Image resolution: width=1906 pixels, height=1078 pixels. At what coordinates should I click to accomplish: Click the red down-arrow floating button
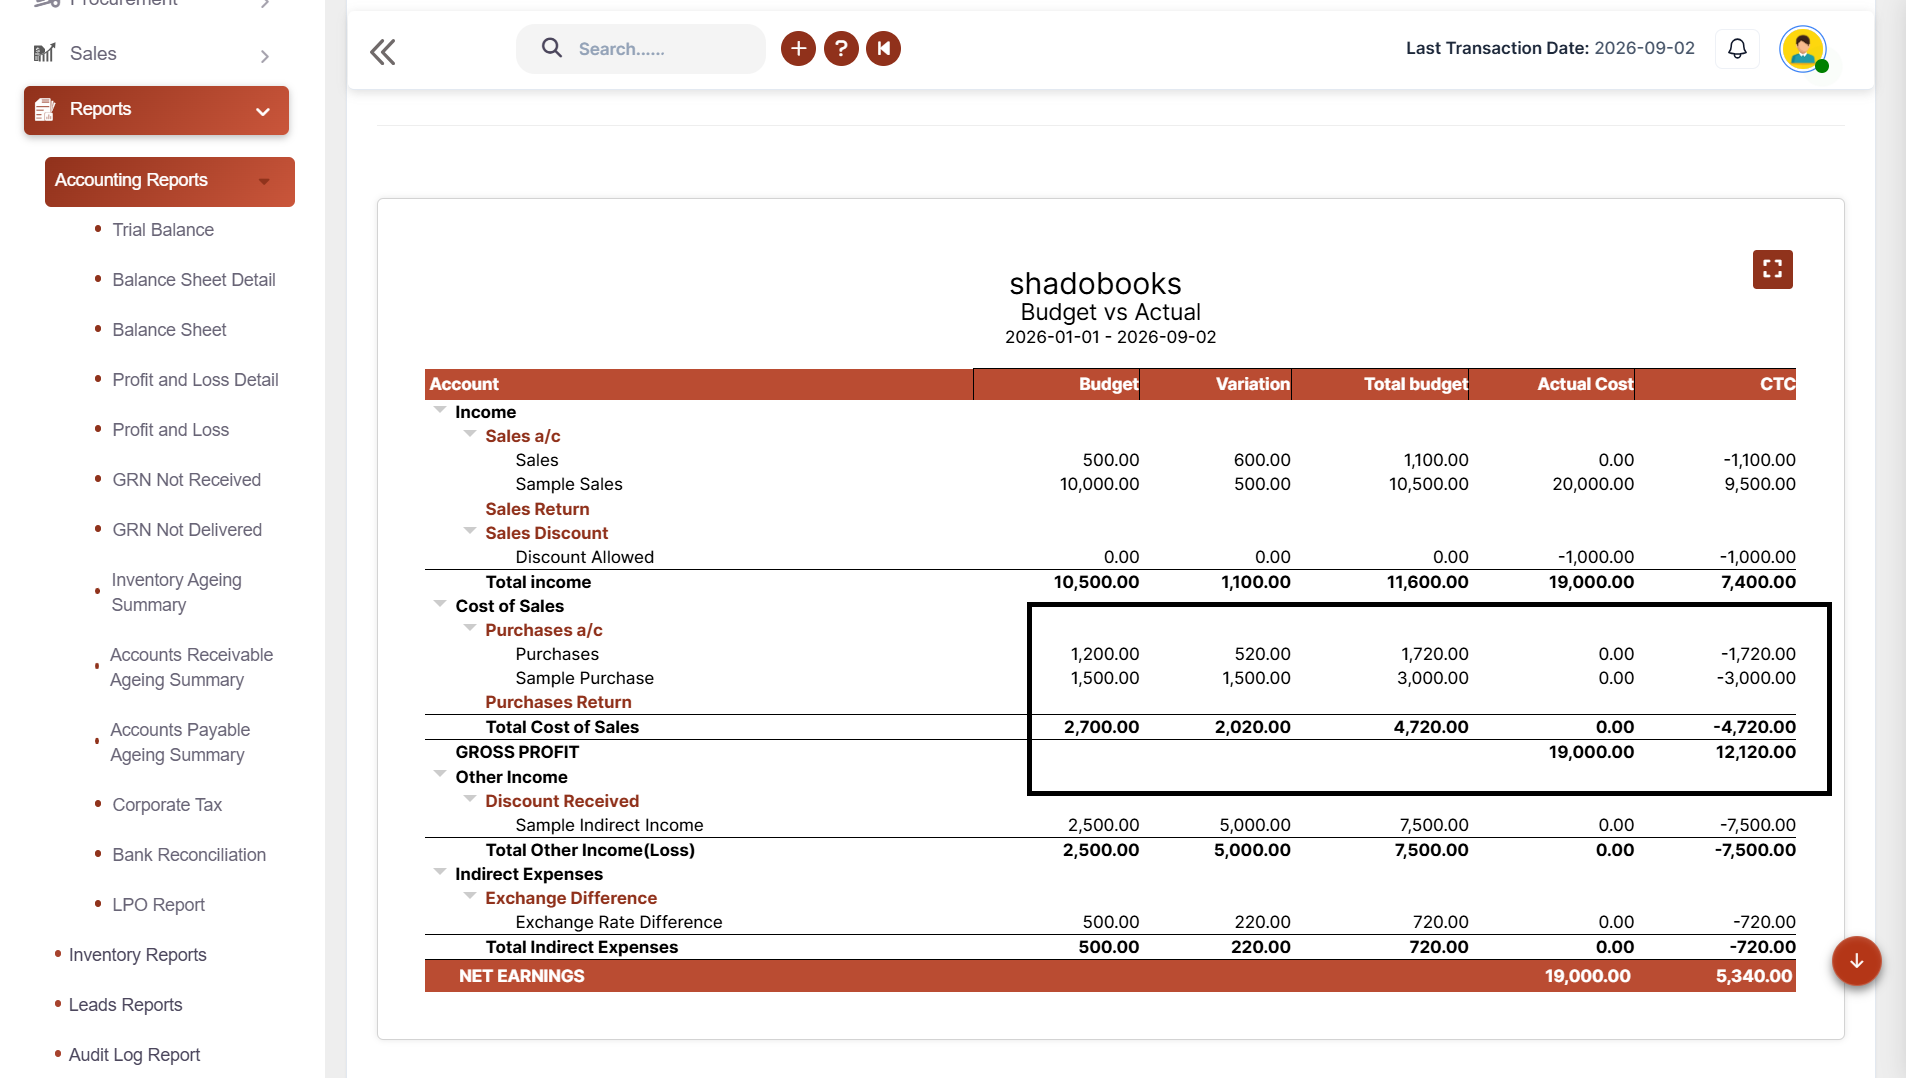click(1856, 961)
